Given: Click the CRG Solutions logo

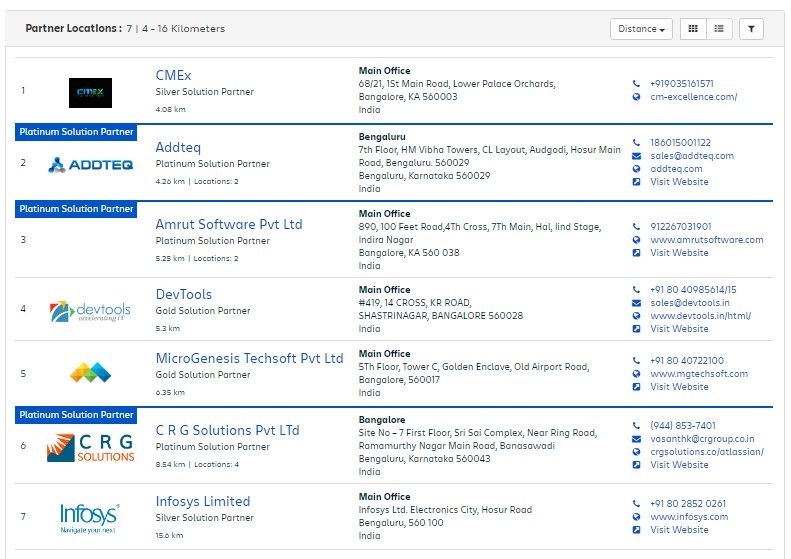Looking at the screenshot, I should pyautogui.click(x=91, y=447).
